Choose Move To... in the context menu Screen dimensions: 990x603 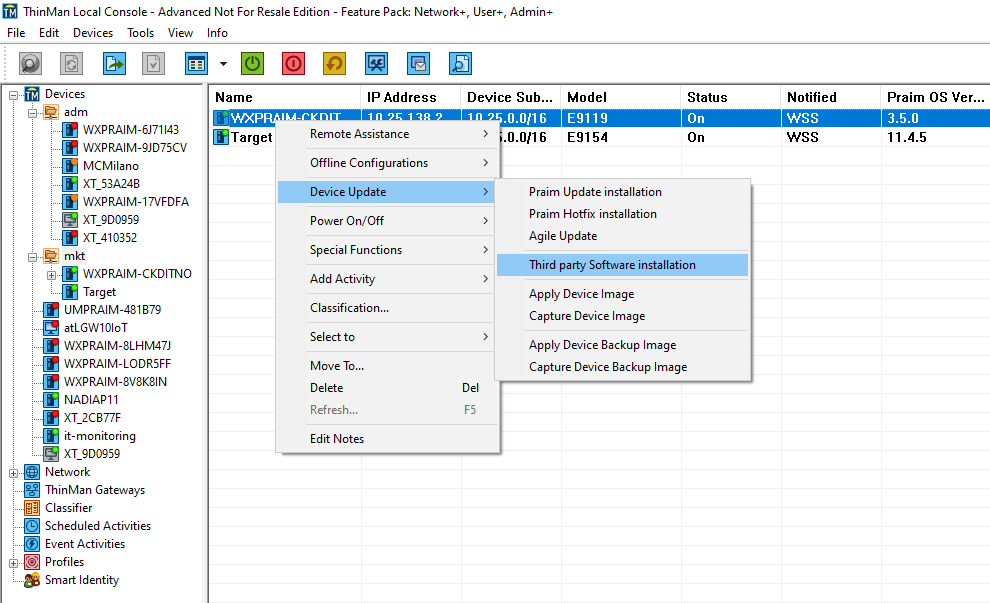tap(388, 366)
